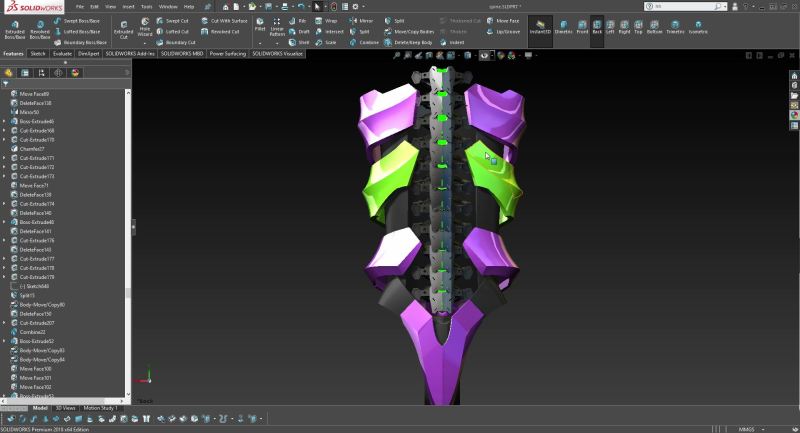
Task: Click the Rib tool
Action: (297, 21)
